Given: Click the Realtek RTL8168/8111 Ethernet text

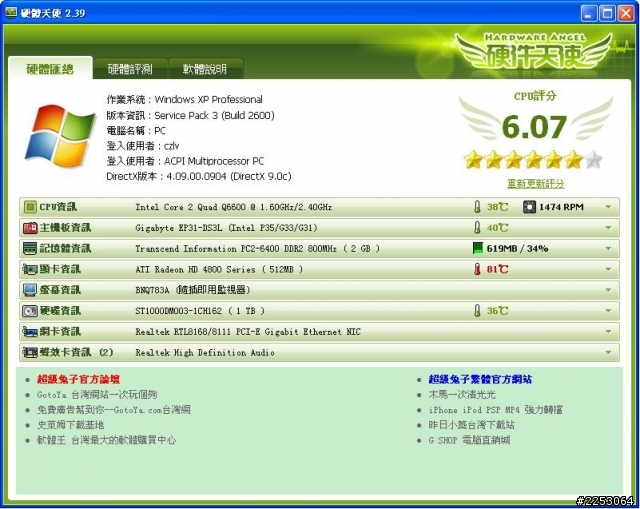Looking at the screenshot, I should click(248, 332).
